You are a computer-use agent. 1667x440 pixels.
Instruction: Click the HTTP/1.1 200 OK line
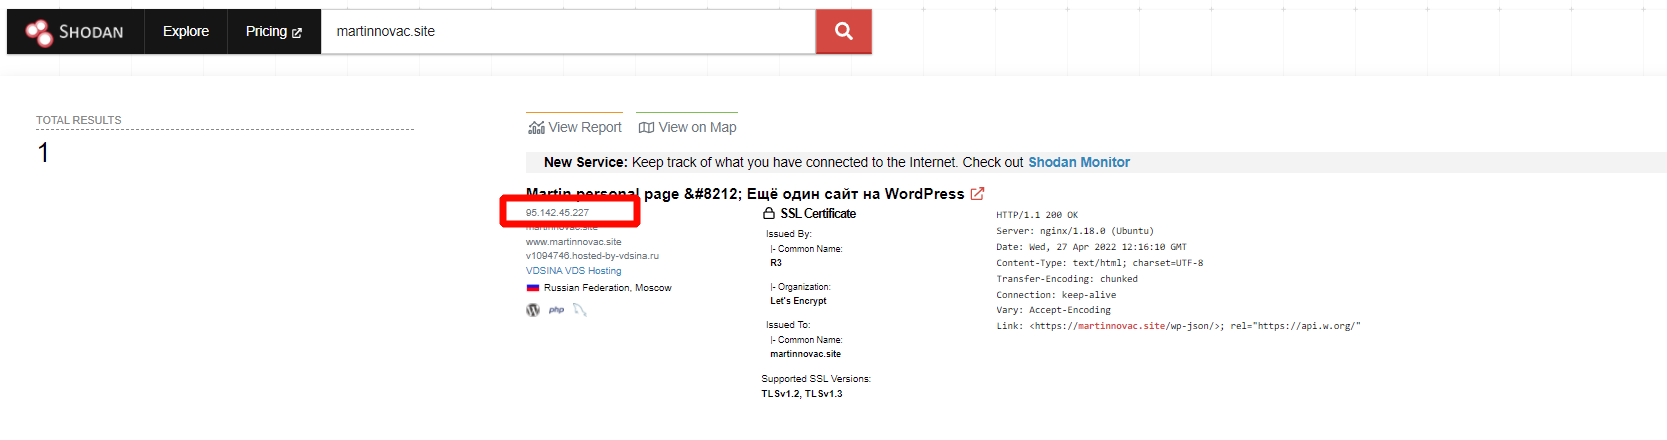[1037, 215]
